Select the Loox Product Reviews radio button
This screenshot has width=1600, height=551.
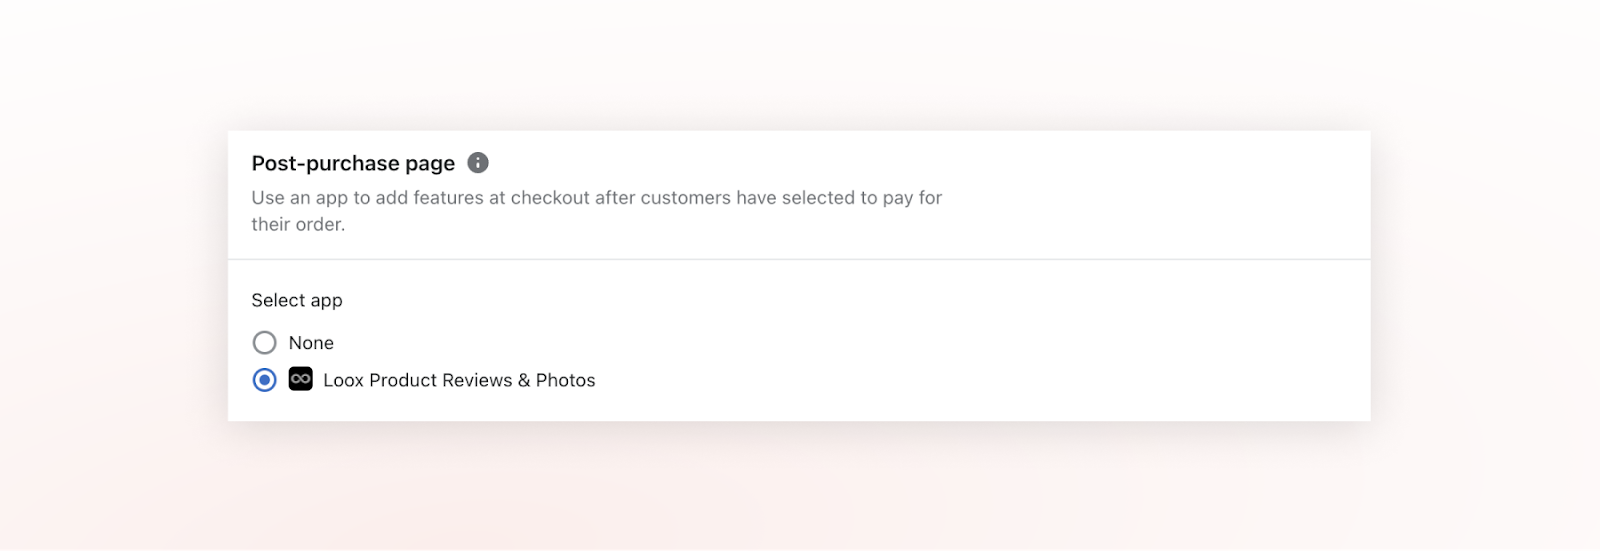coord(265,380)
